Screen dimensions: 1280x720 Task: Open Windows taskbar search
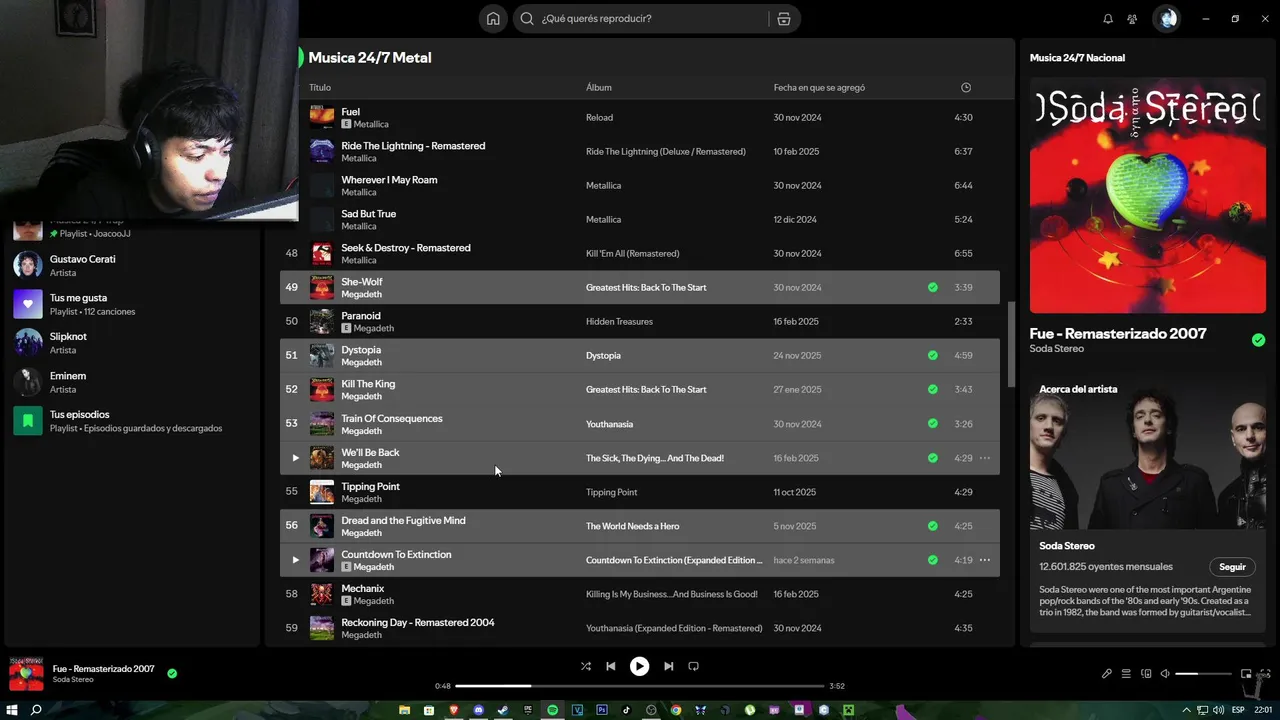pyautogui.click(x=36, y=710)
